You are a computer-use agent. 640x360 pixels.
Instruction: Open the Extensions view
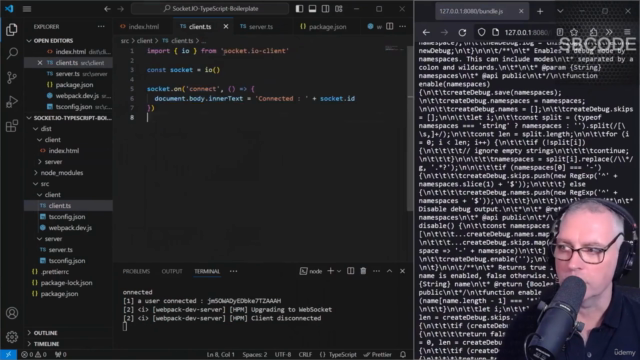coord(12,125)
